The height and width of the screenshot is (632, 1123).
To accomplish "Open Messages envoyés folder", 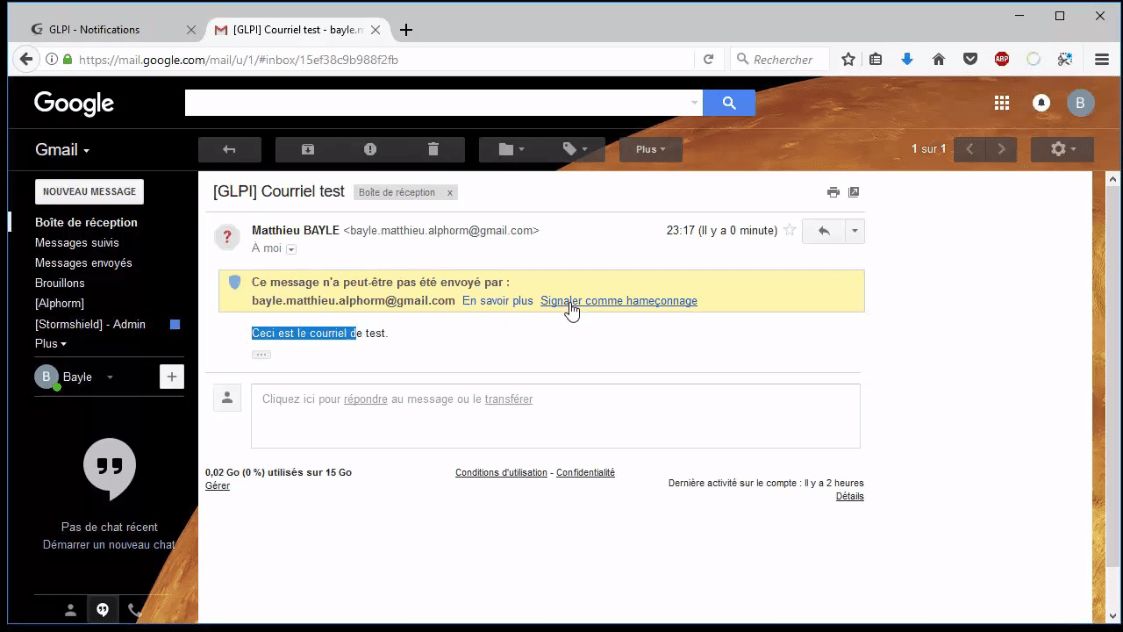I will click(x=83, y=263).
